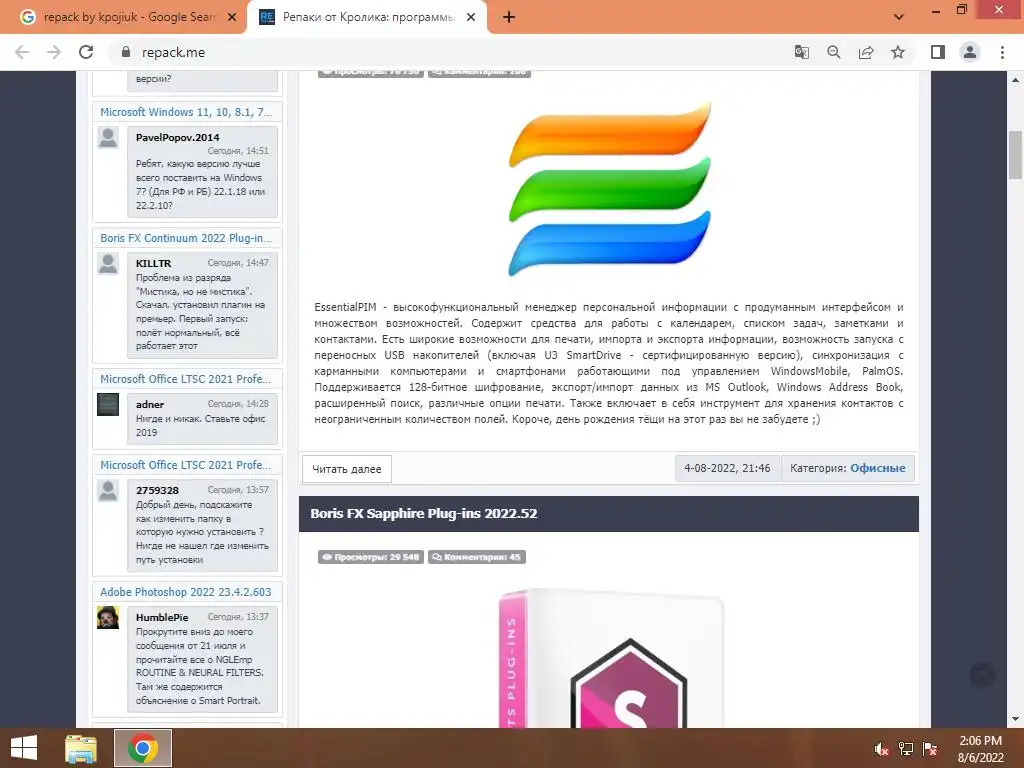
Task: Open File Explorer from the taskbar
Action: (x=81, y=748)
